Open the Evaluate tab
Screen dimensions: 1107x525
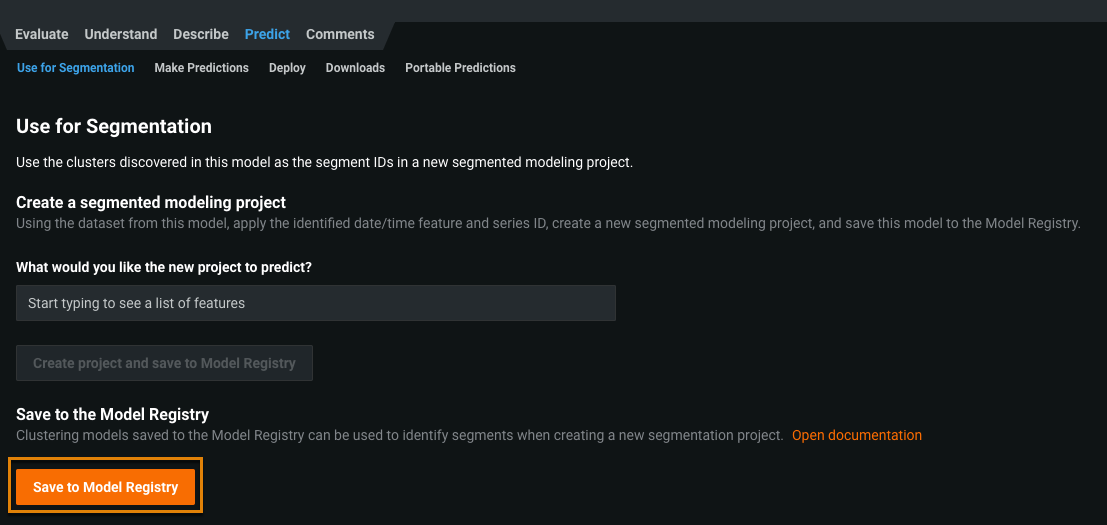coord(41,34)
